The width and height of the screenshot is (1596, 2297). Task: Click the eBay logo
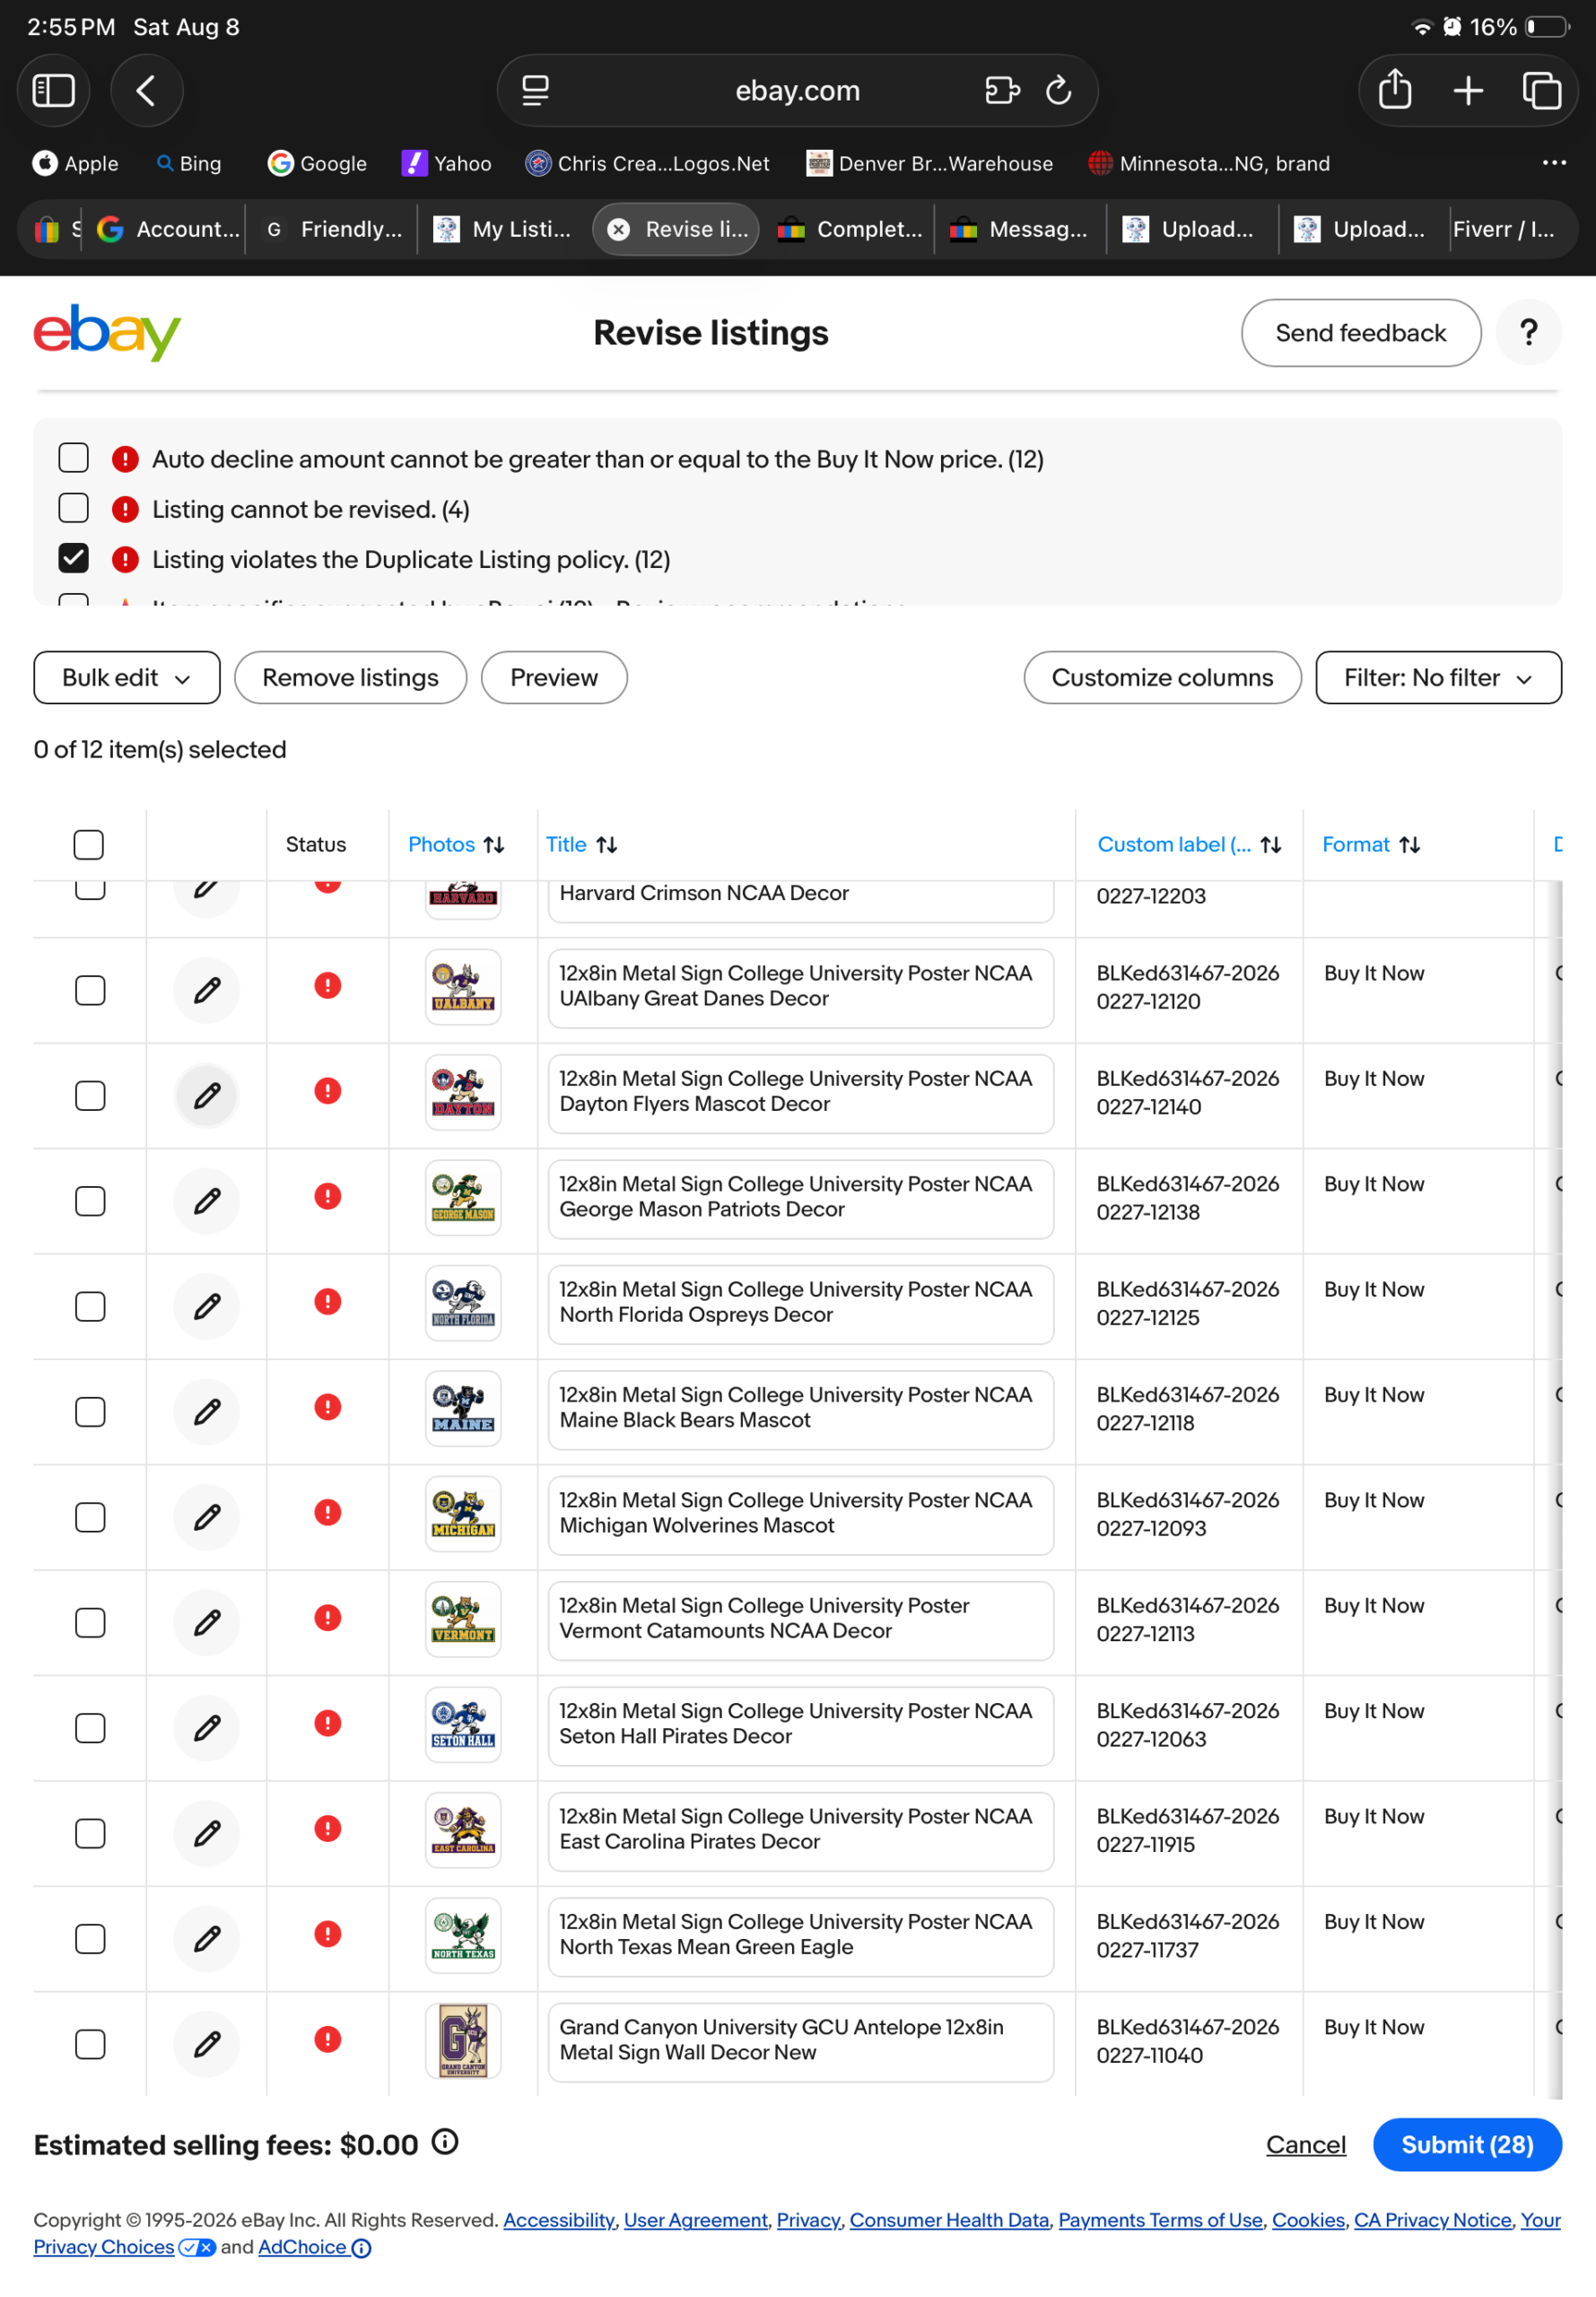(107, 333)
